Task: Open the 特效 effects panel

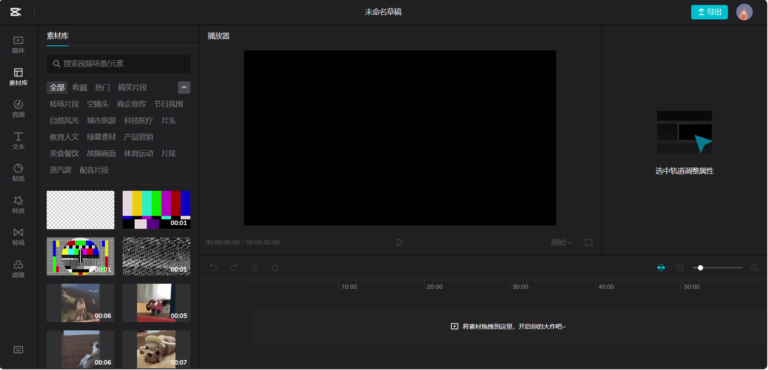Action: [18, 205]
